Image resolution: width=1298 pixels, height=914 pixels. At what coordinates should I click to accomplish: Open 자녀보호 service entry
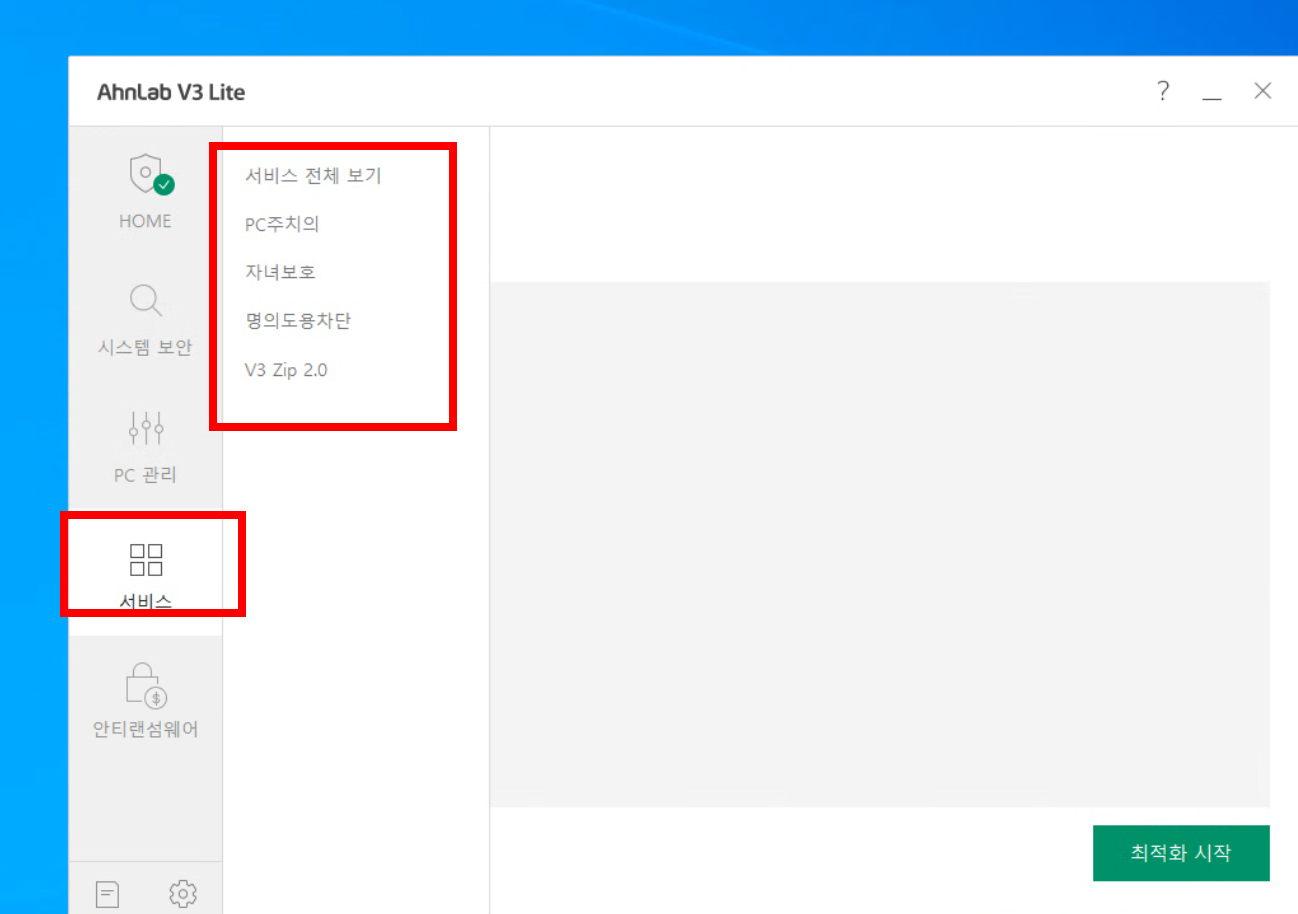click(280, 272)
